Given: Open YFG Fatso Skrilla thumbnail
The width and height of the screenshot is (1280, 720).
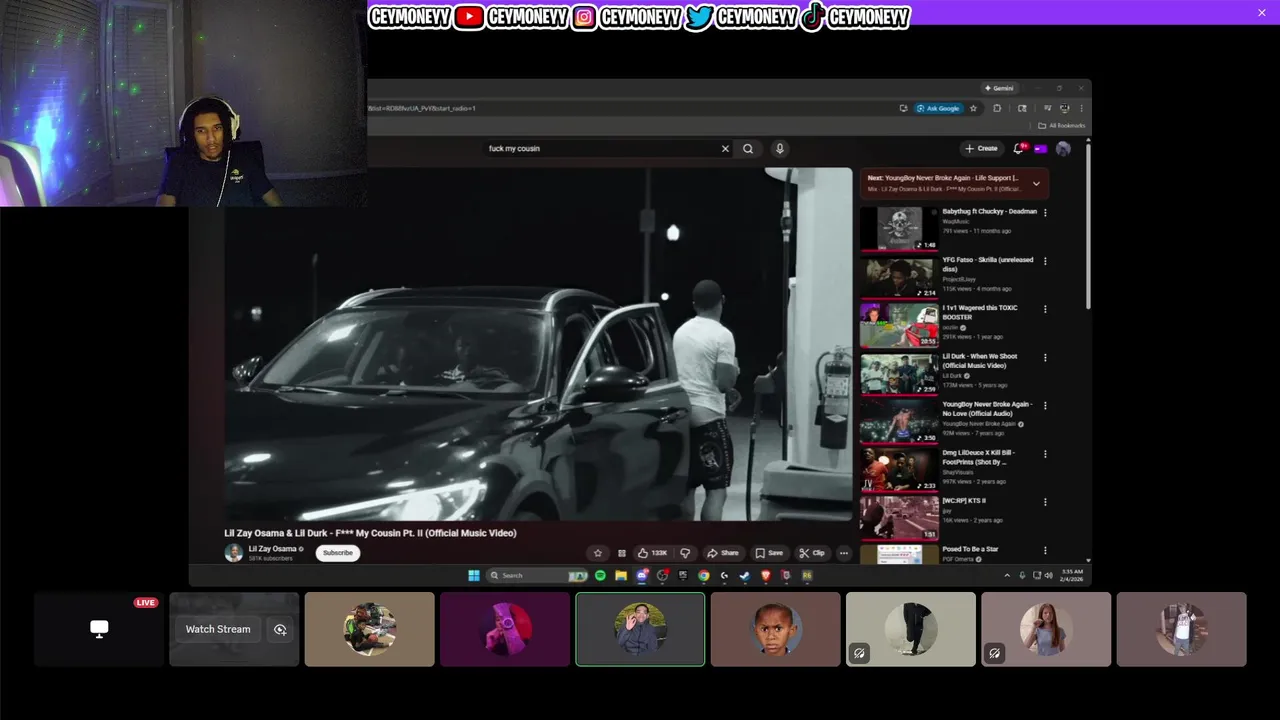Looking at the screenshot, I should (899, 277).
